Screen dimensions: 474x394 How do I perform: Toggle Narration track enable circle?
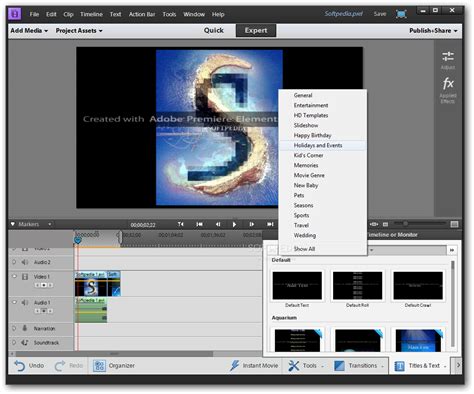14,328
